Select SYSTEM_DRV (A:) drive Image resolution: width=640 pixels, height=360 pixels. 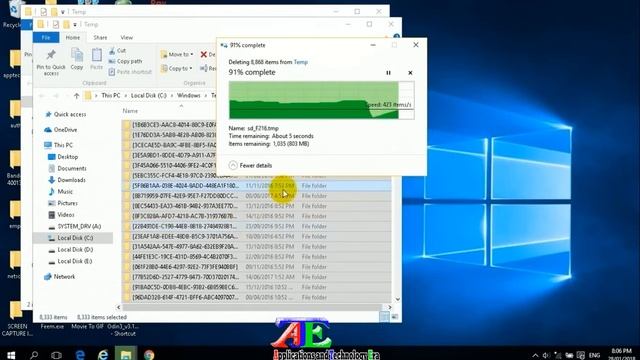click(75, 226)
